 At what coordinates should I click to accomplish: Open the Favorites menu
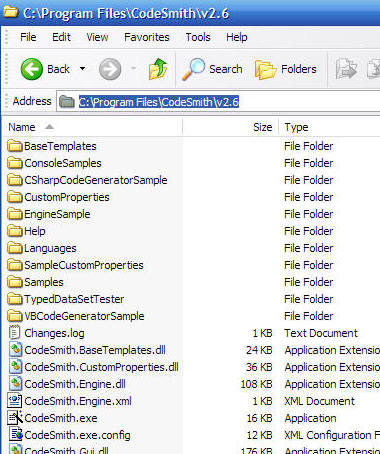[147, 37]
